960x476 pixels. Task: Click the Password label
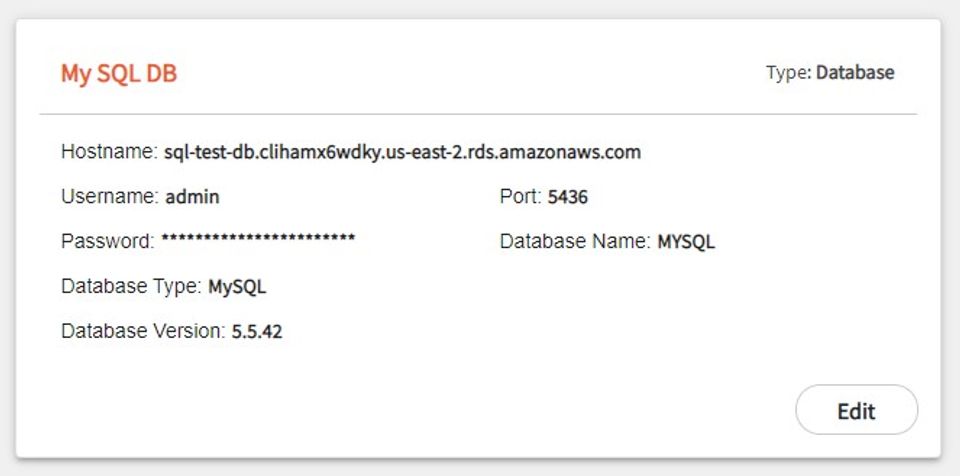tap(108, 242)
